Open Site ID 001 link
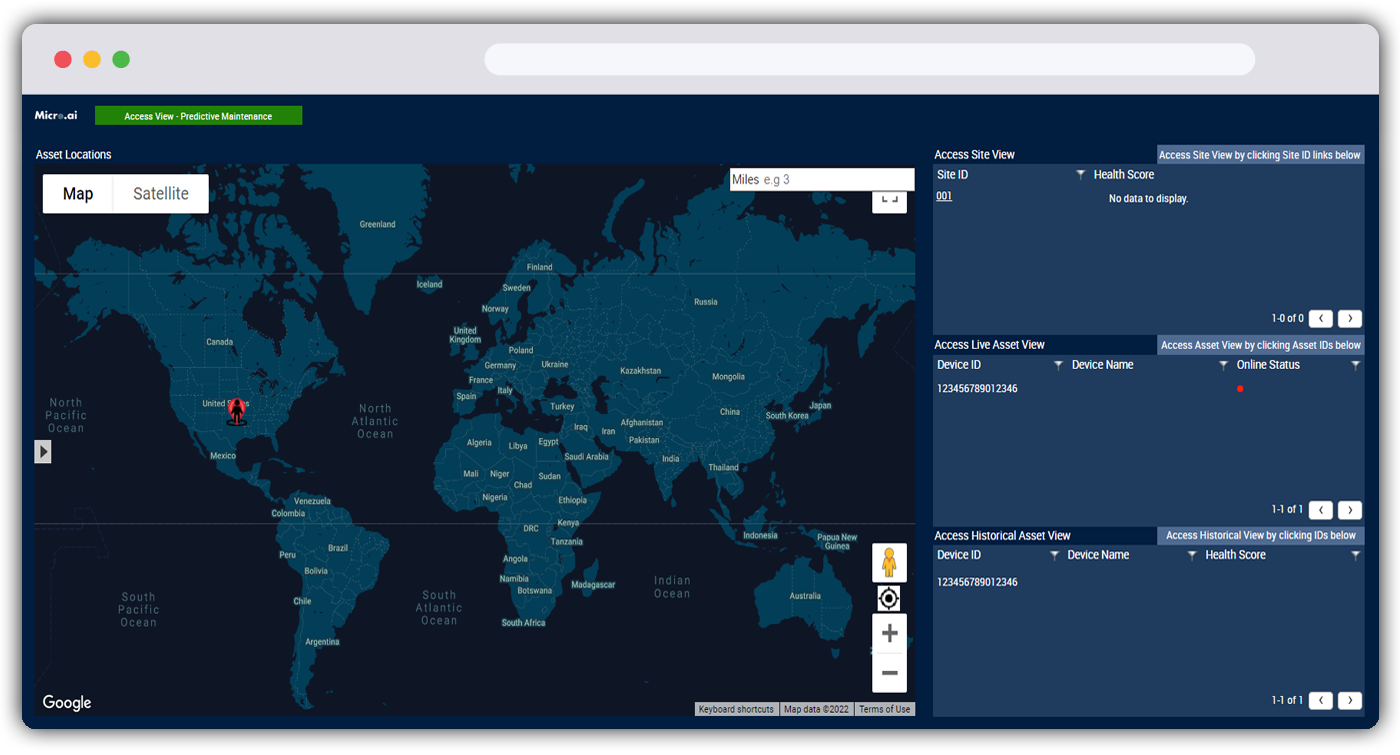The width and height of the screenshot is (1400, 755). pyautogui.click(x=944, y=196)
